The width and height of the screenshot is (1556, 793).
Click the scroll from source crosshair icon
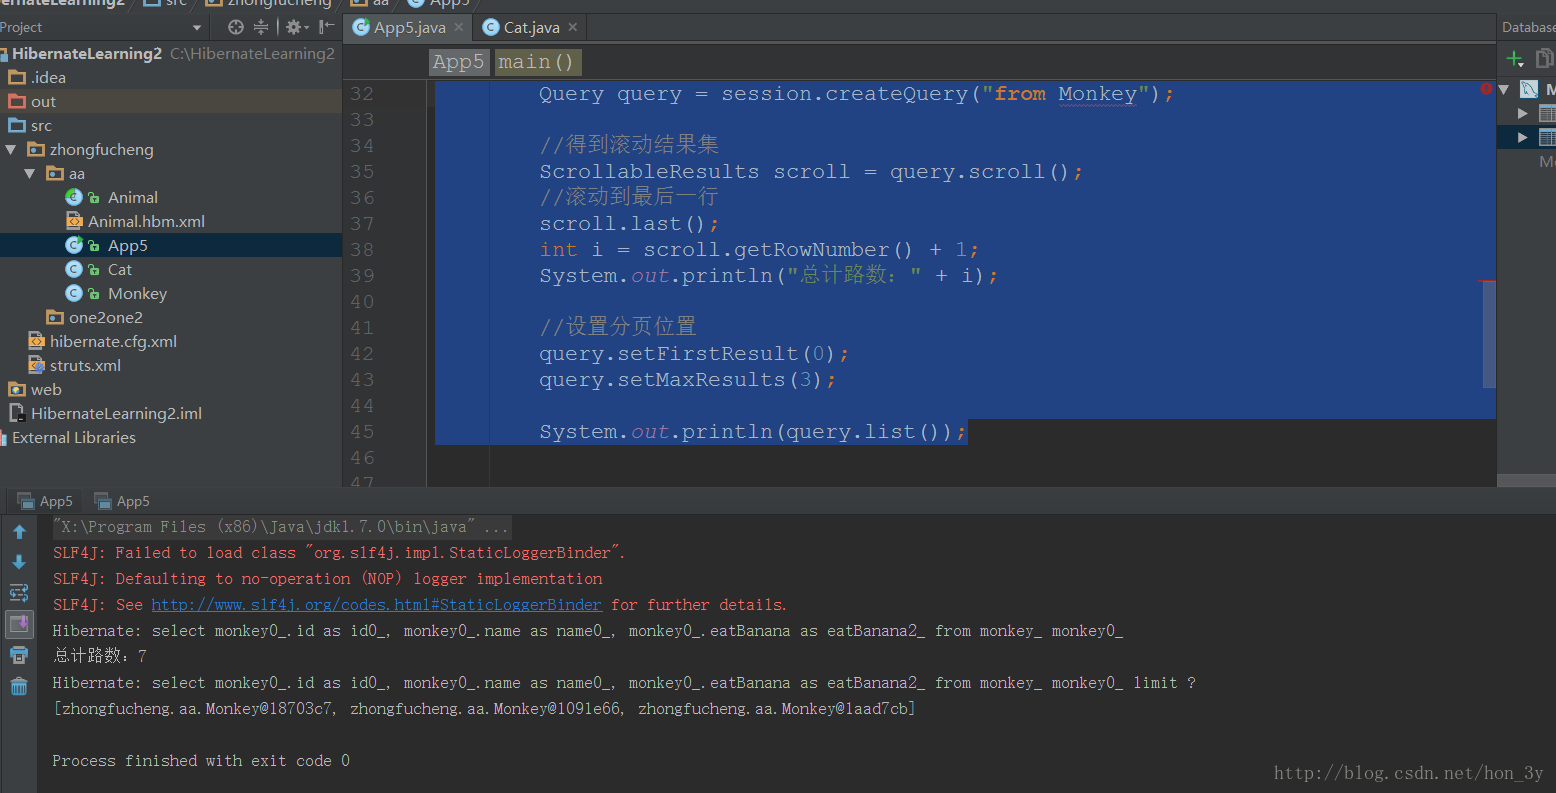point(236,27)
